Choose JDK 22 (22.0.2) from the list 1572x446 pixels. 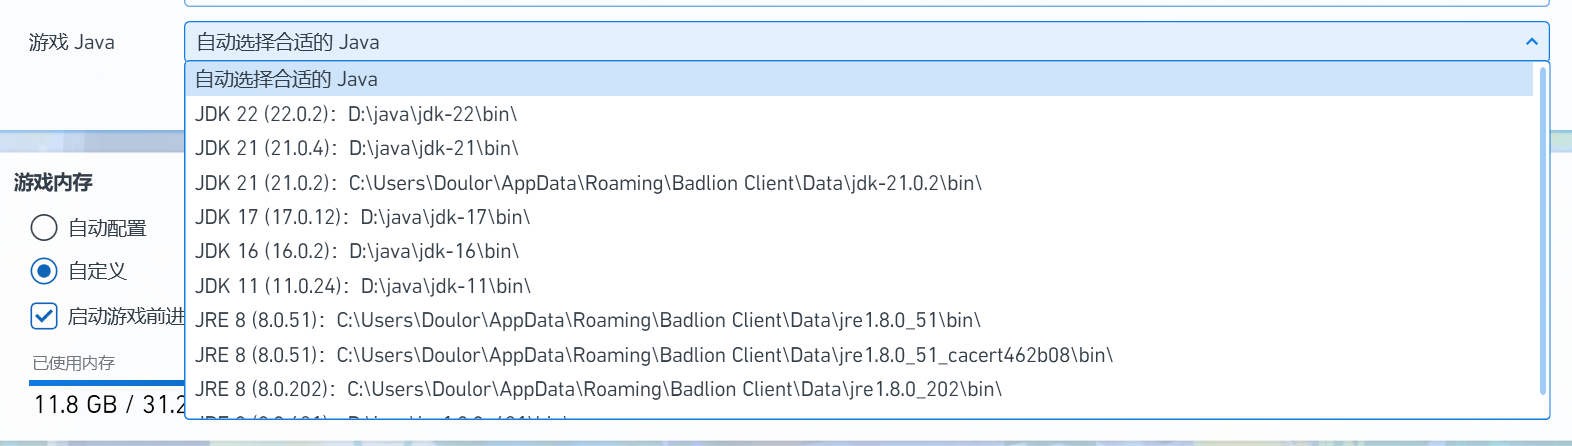click(356, 114)
